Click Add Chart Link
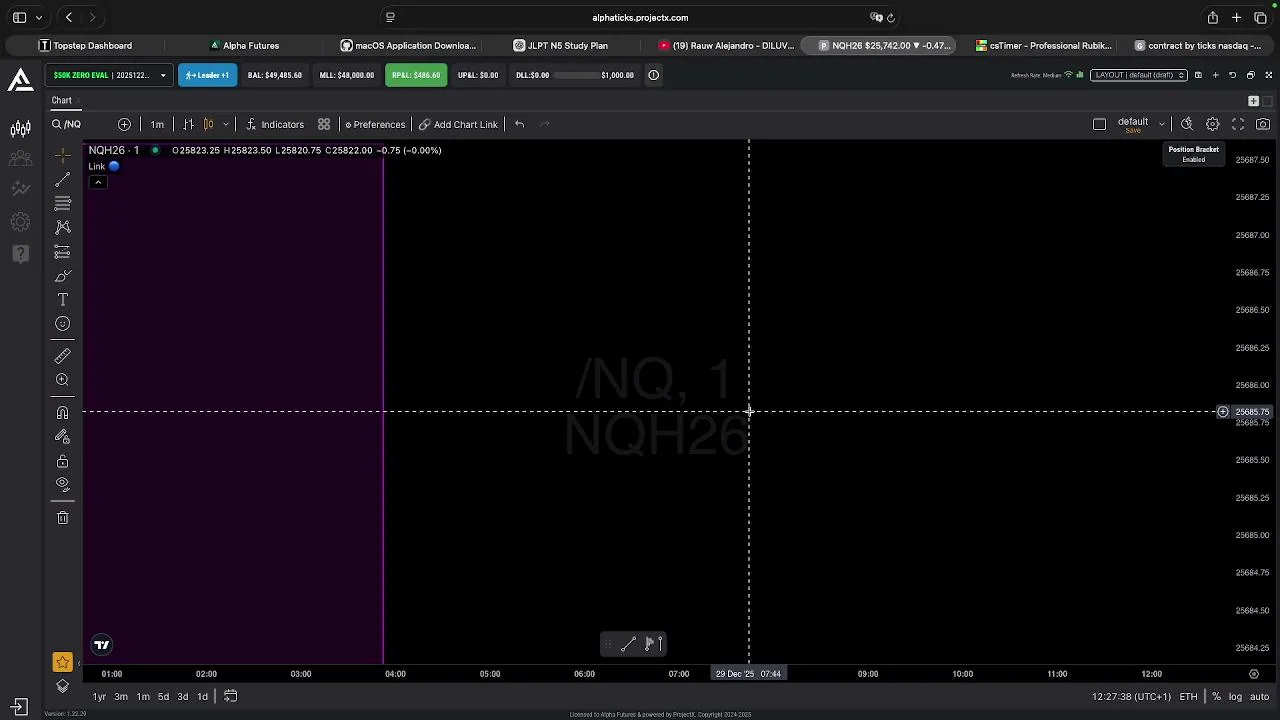Image resolution: width=1280 pixels, height=720 pixels. [x=458, y=124]
